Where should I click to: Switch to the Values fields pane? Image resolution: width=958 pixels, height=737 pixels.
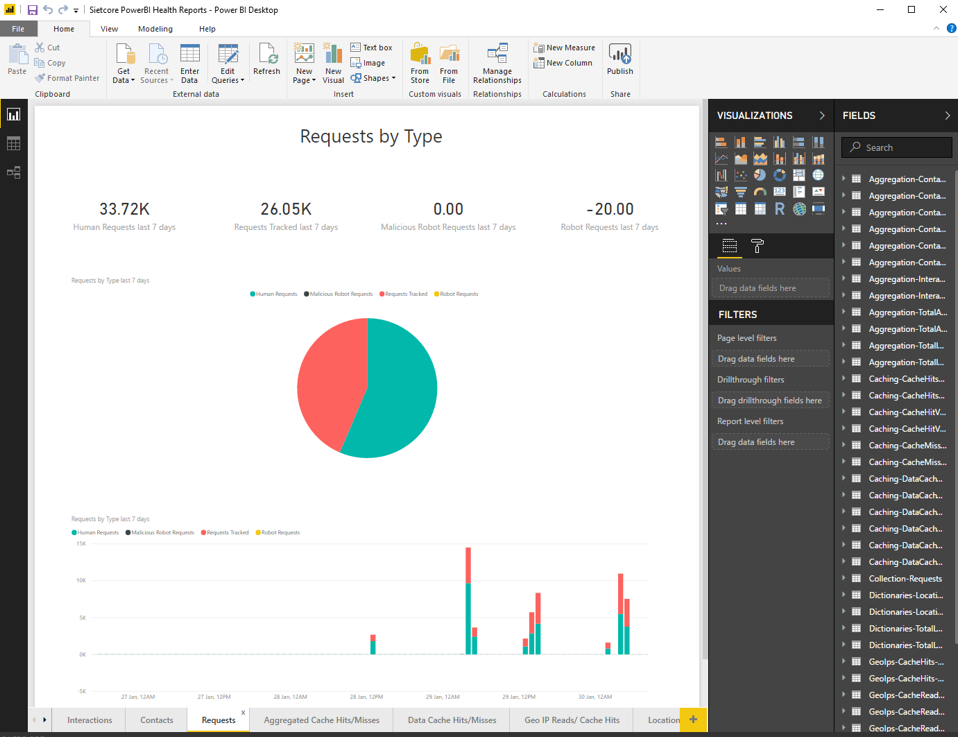(729, 246)
